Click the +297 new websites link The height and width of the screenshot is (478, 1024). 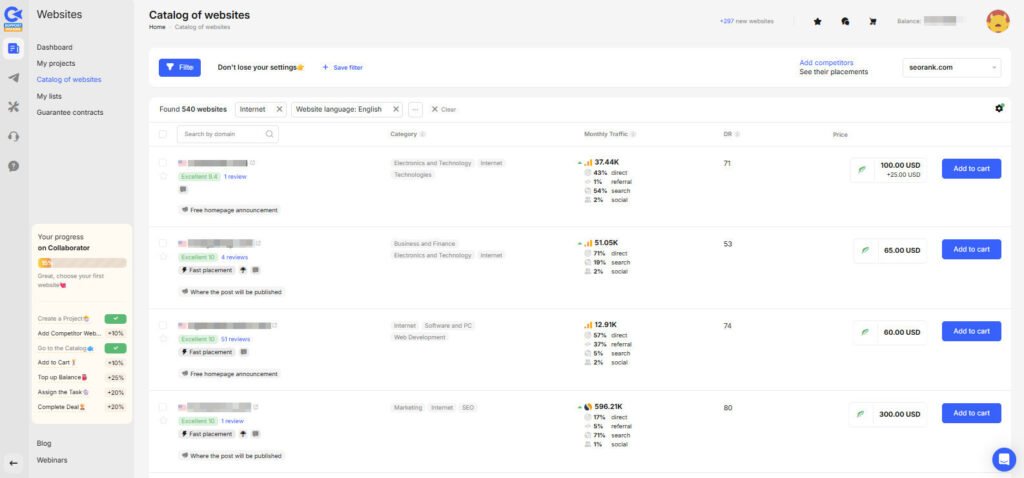coord(746,22)
